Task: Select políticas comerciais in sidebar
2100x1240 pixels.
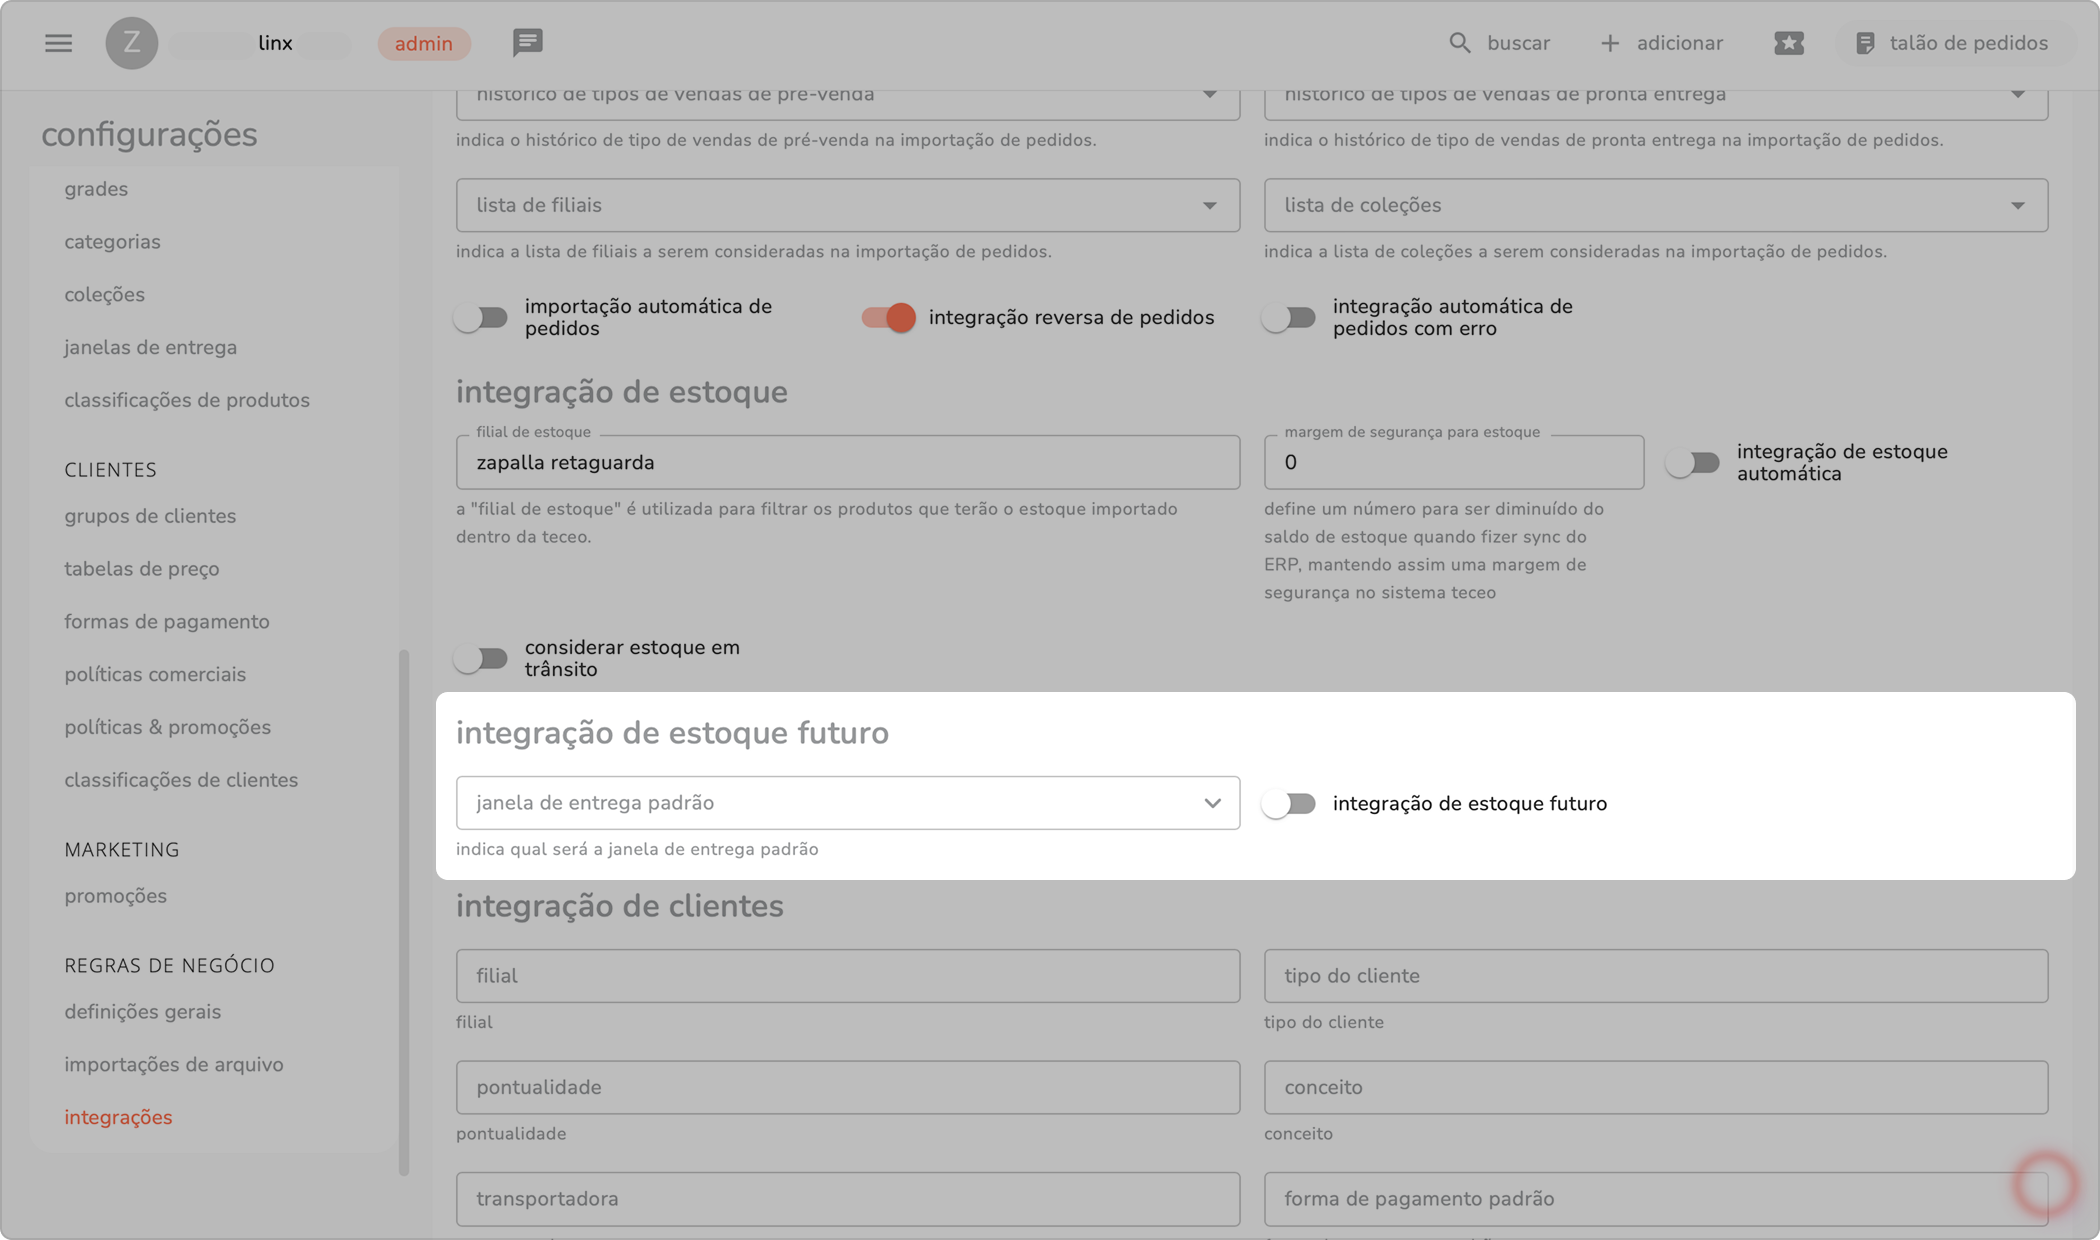Action: point(155,674)
